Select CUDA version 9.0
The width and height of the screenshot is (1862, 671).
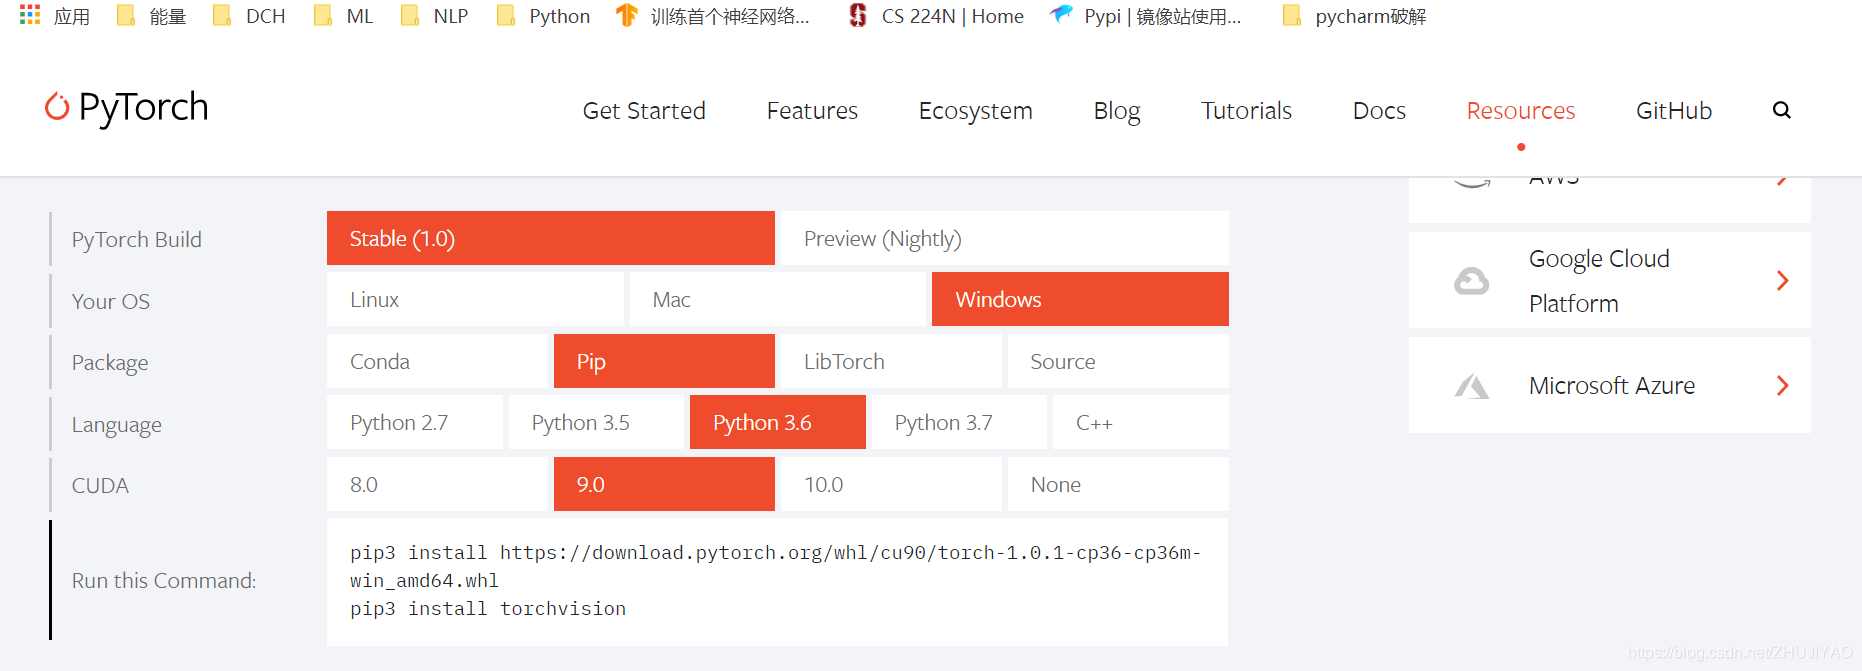coord(664,484)
